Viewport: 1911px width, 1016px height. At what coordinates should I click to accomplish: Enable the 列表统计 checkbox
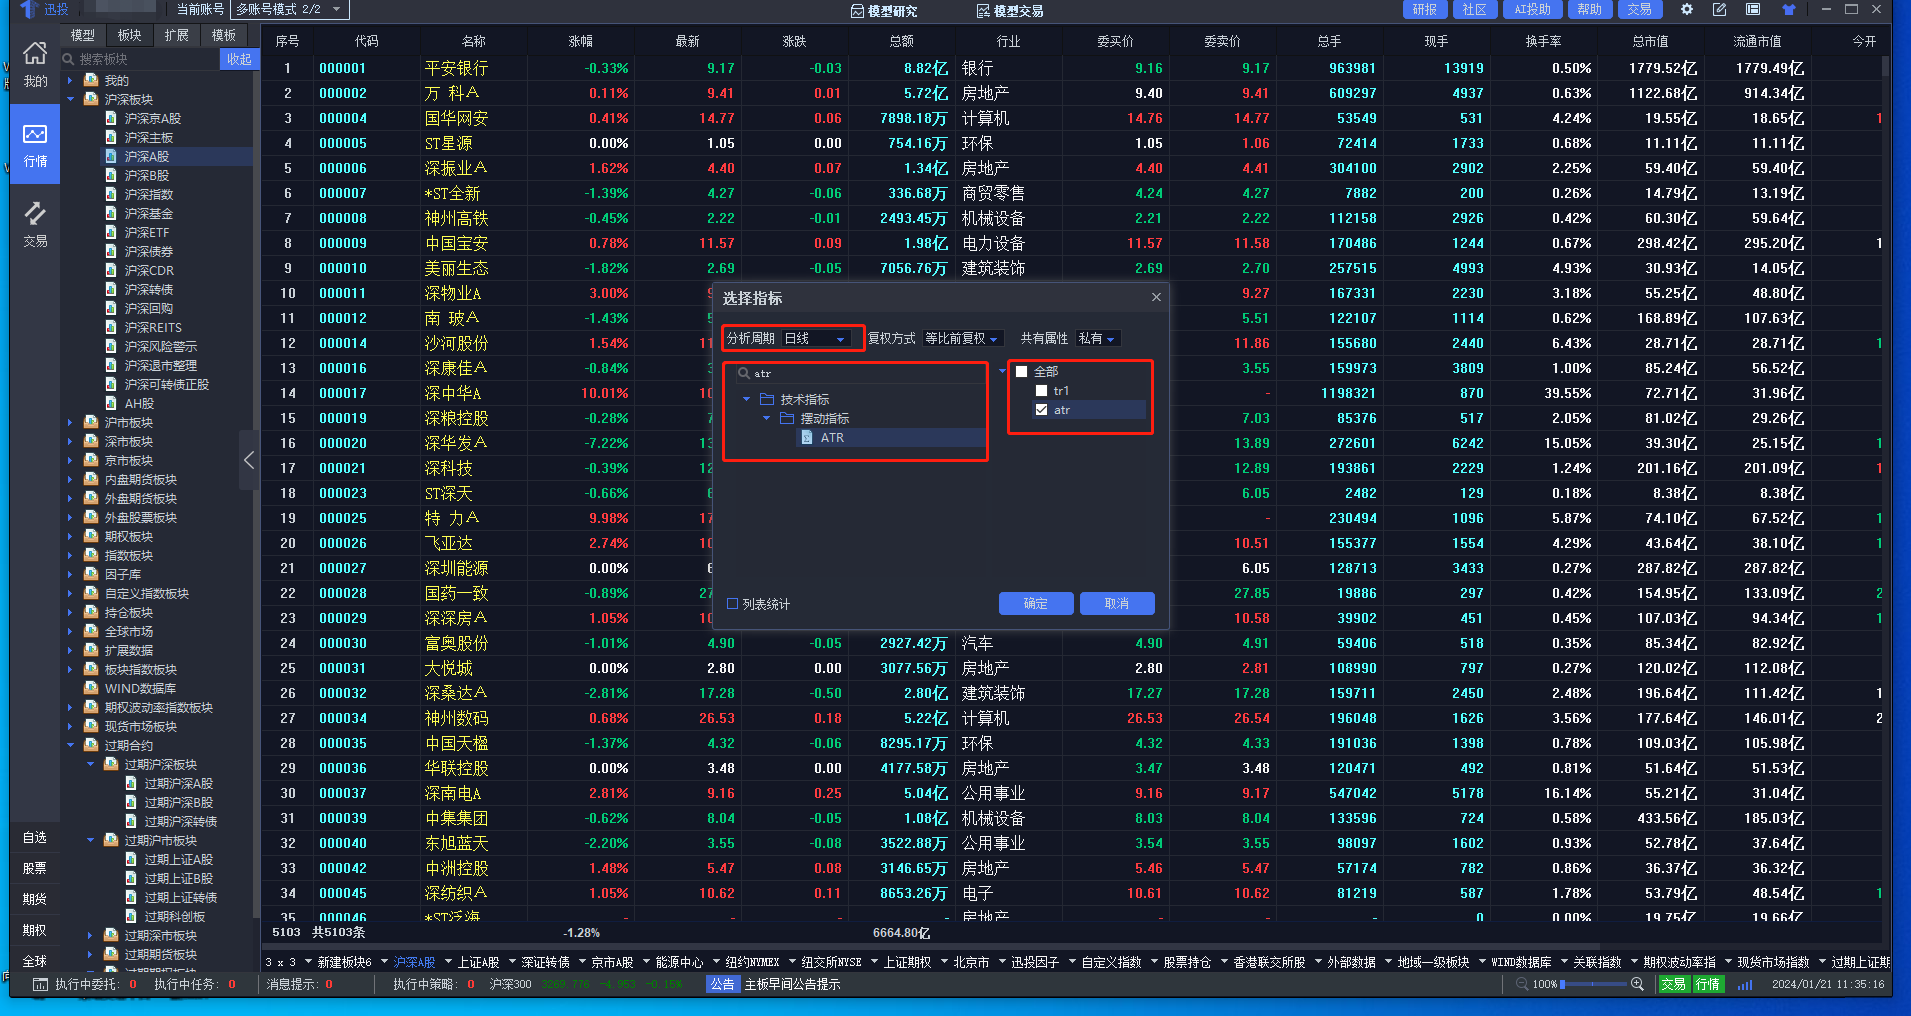tap(732, 604)
